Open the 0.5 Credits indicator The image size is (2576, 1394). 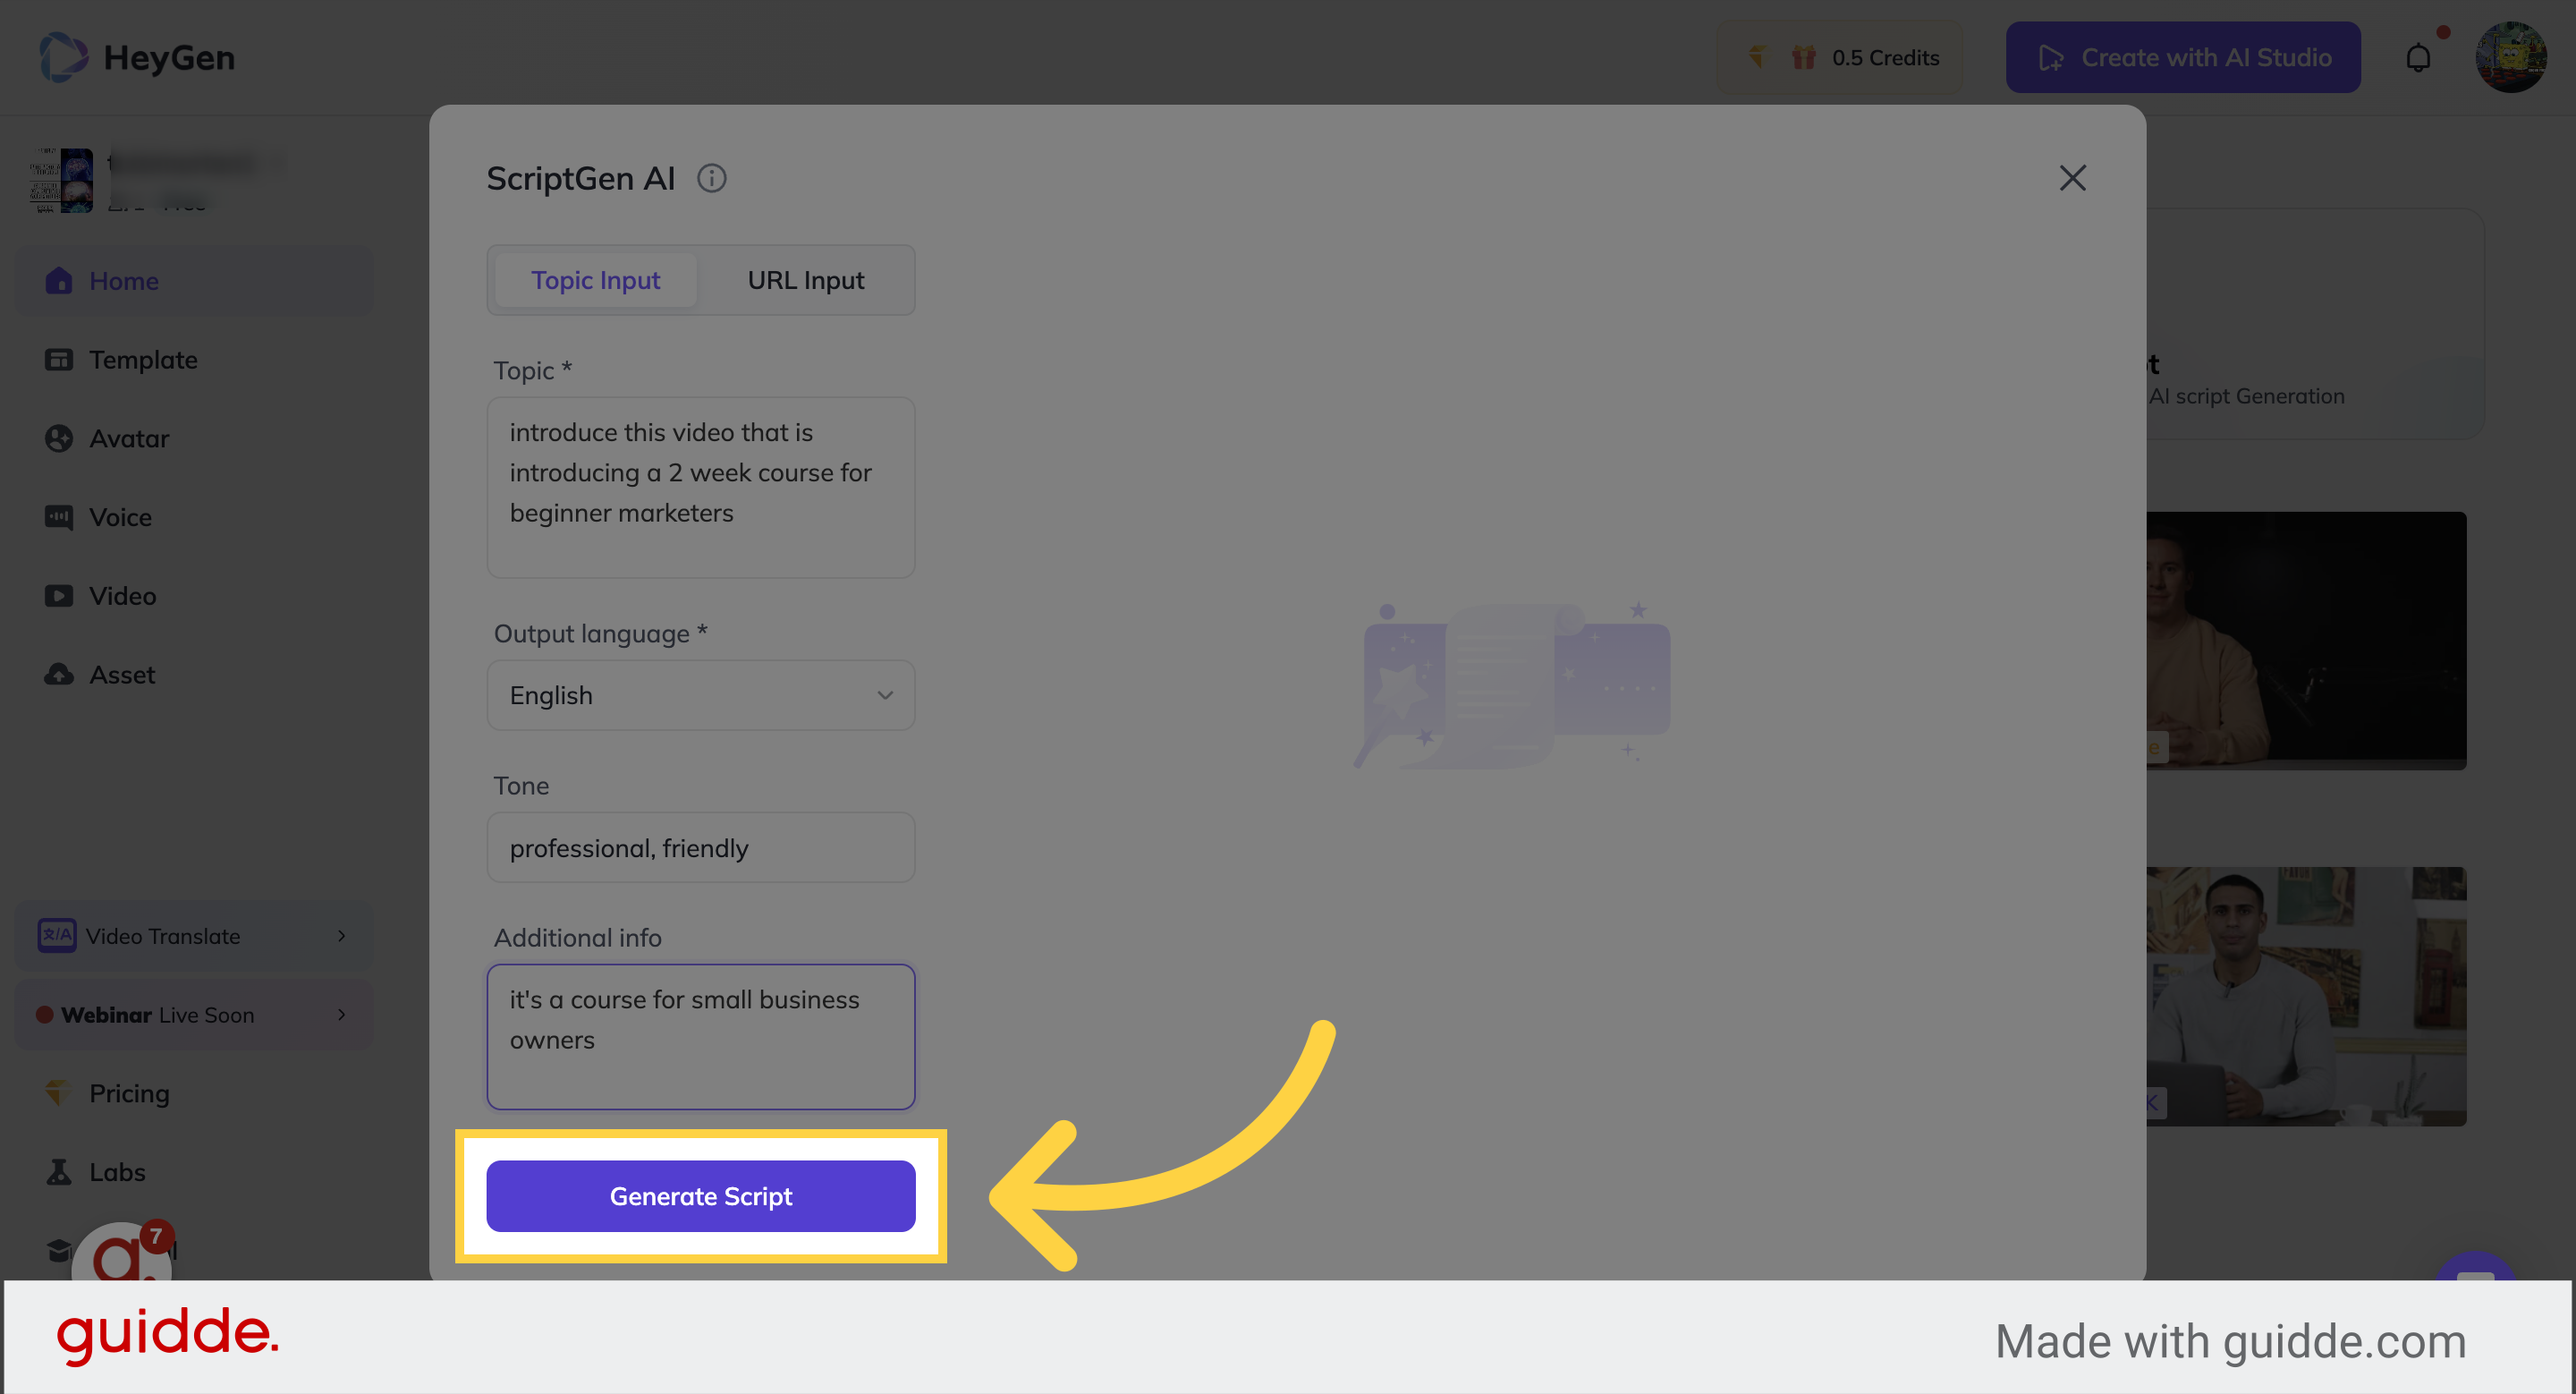(1841, 57)
